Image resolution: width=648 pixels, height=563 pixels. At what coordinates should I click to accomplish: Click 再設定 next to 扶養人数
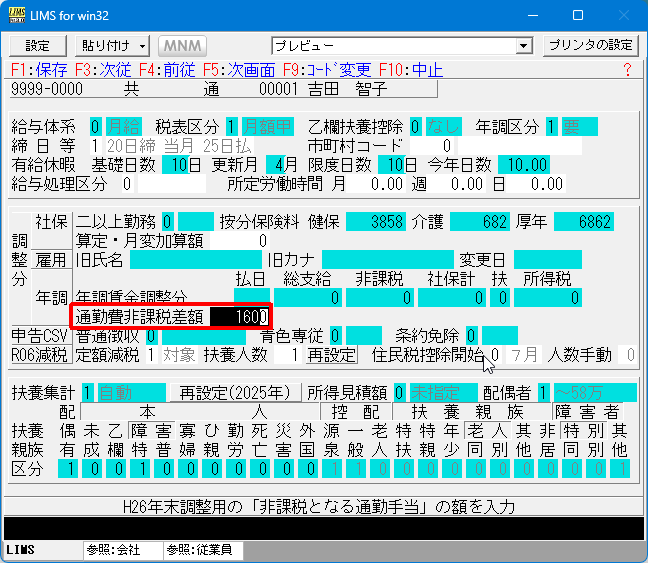(x=331, y=355)
